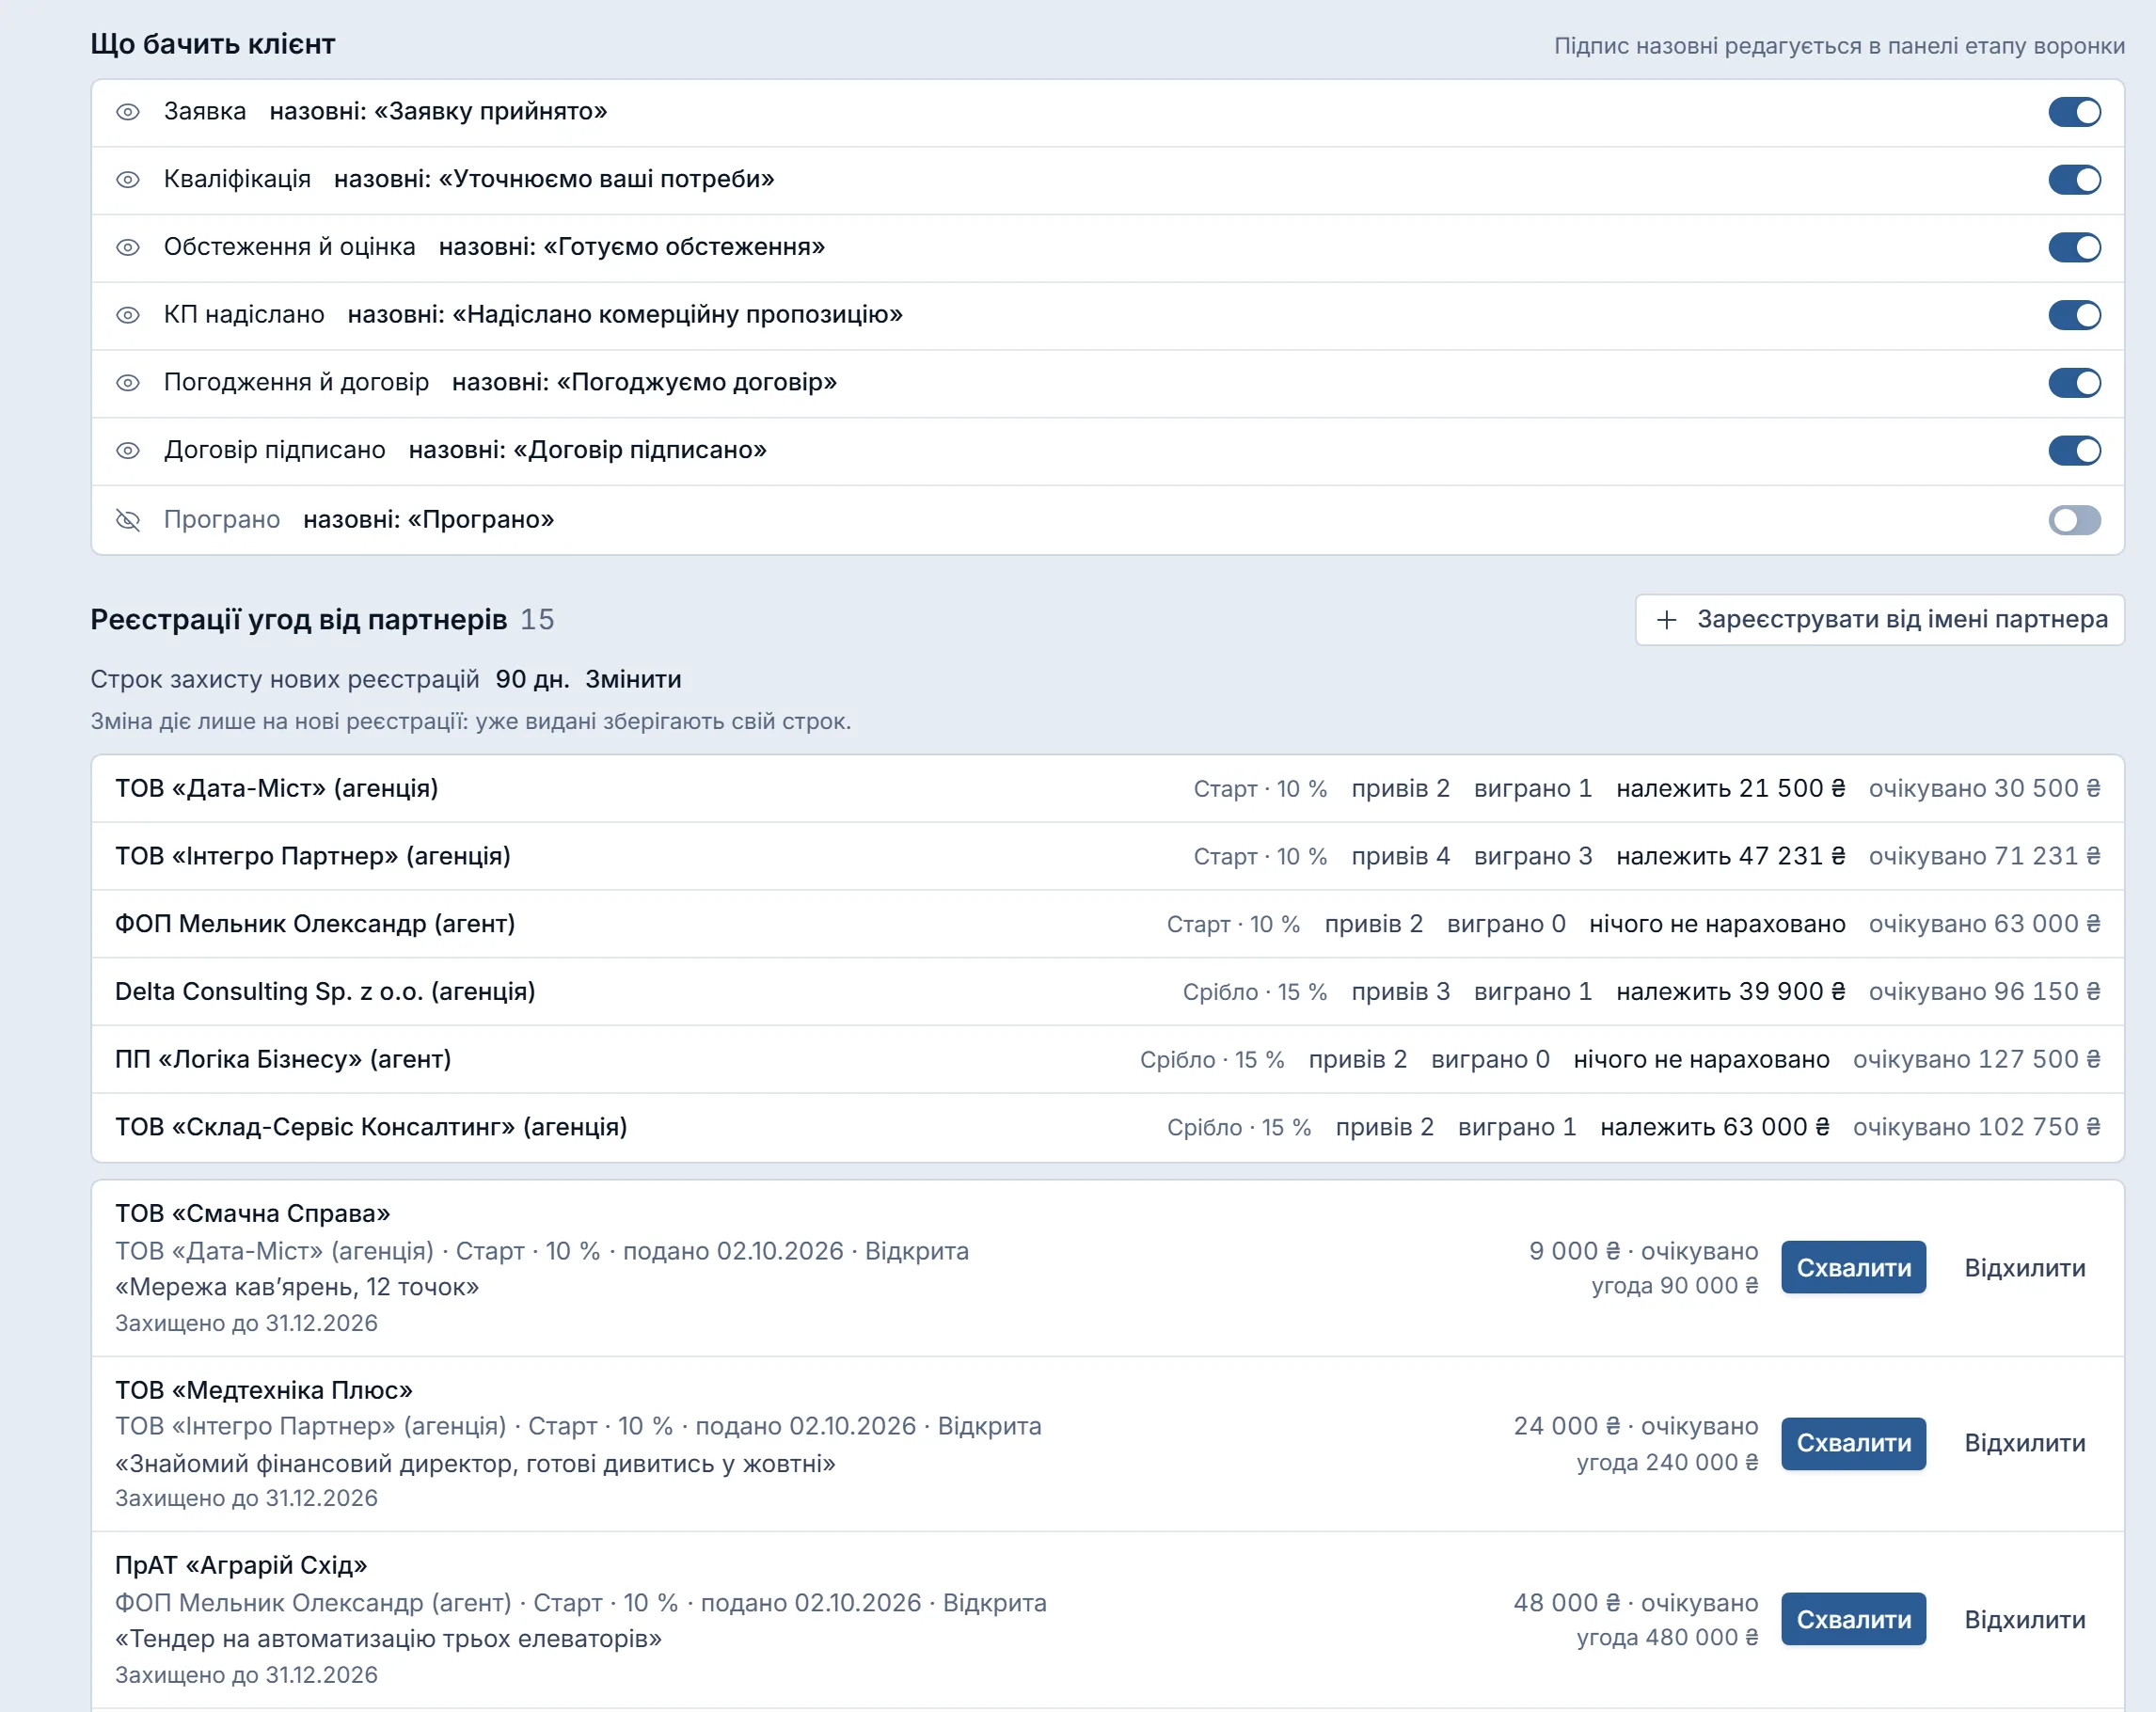Click the ПрАТ «Аграрій Схід» deal title
Viewport: 2156px width, 1712px height.
coord(241,1565)
